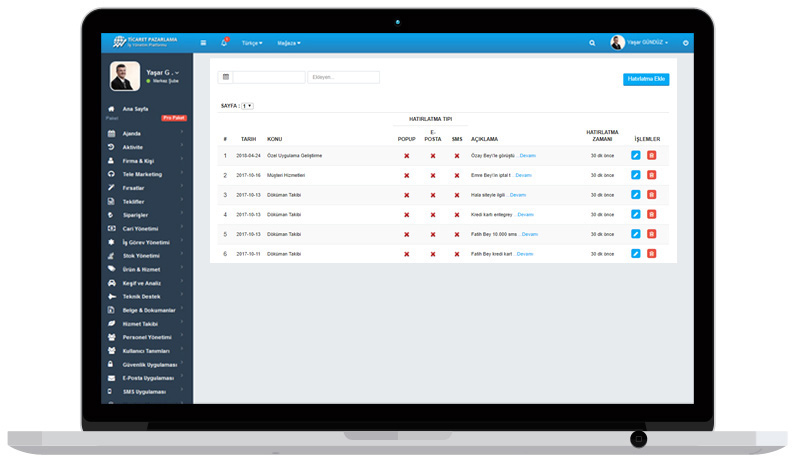
Task: Expand the Yaşar G. sidebar profile menu
Action: pyautogui.click(x=162, y=72)
